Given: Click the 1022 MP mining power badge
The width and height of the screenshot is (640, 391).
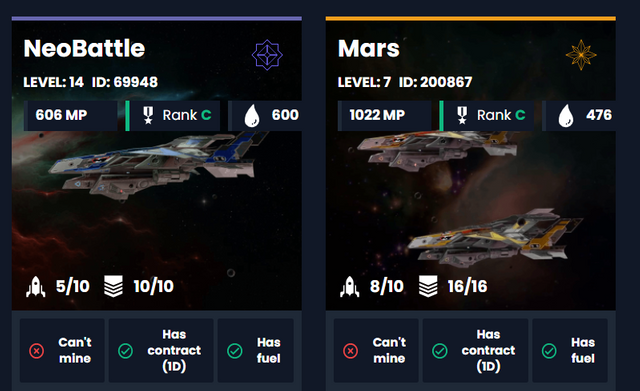Looking at the screenshot, I should 384,116.
